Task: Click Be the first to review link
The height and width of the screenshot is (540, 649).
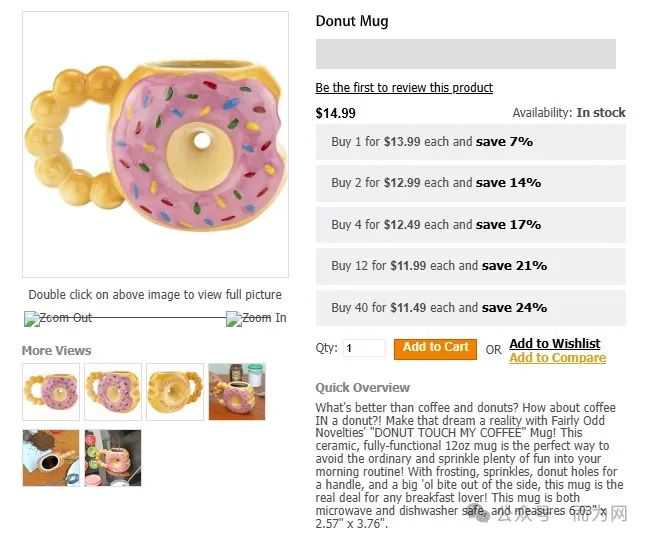Action: click(404, 88)
